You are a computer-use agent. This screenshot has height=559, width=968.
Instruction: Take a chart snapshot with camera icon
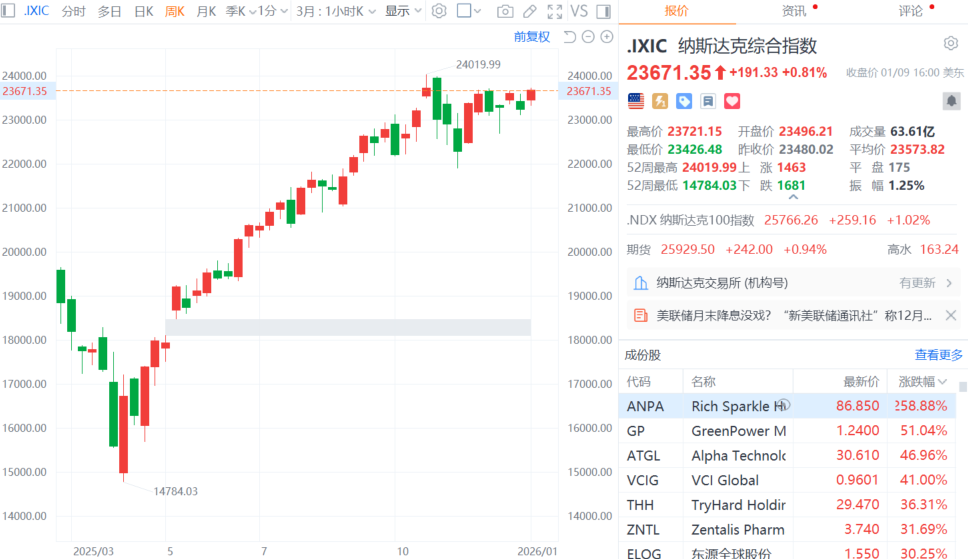(x=505, y=11)
